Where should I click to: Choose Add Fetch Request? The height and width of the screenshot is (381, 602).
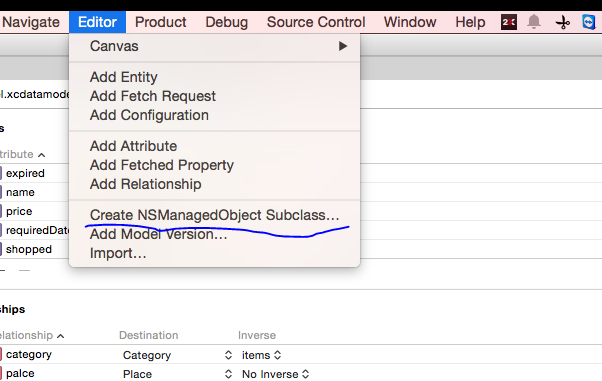tap(215, 96)
